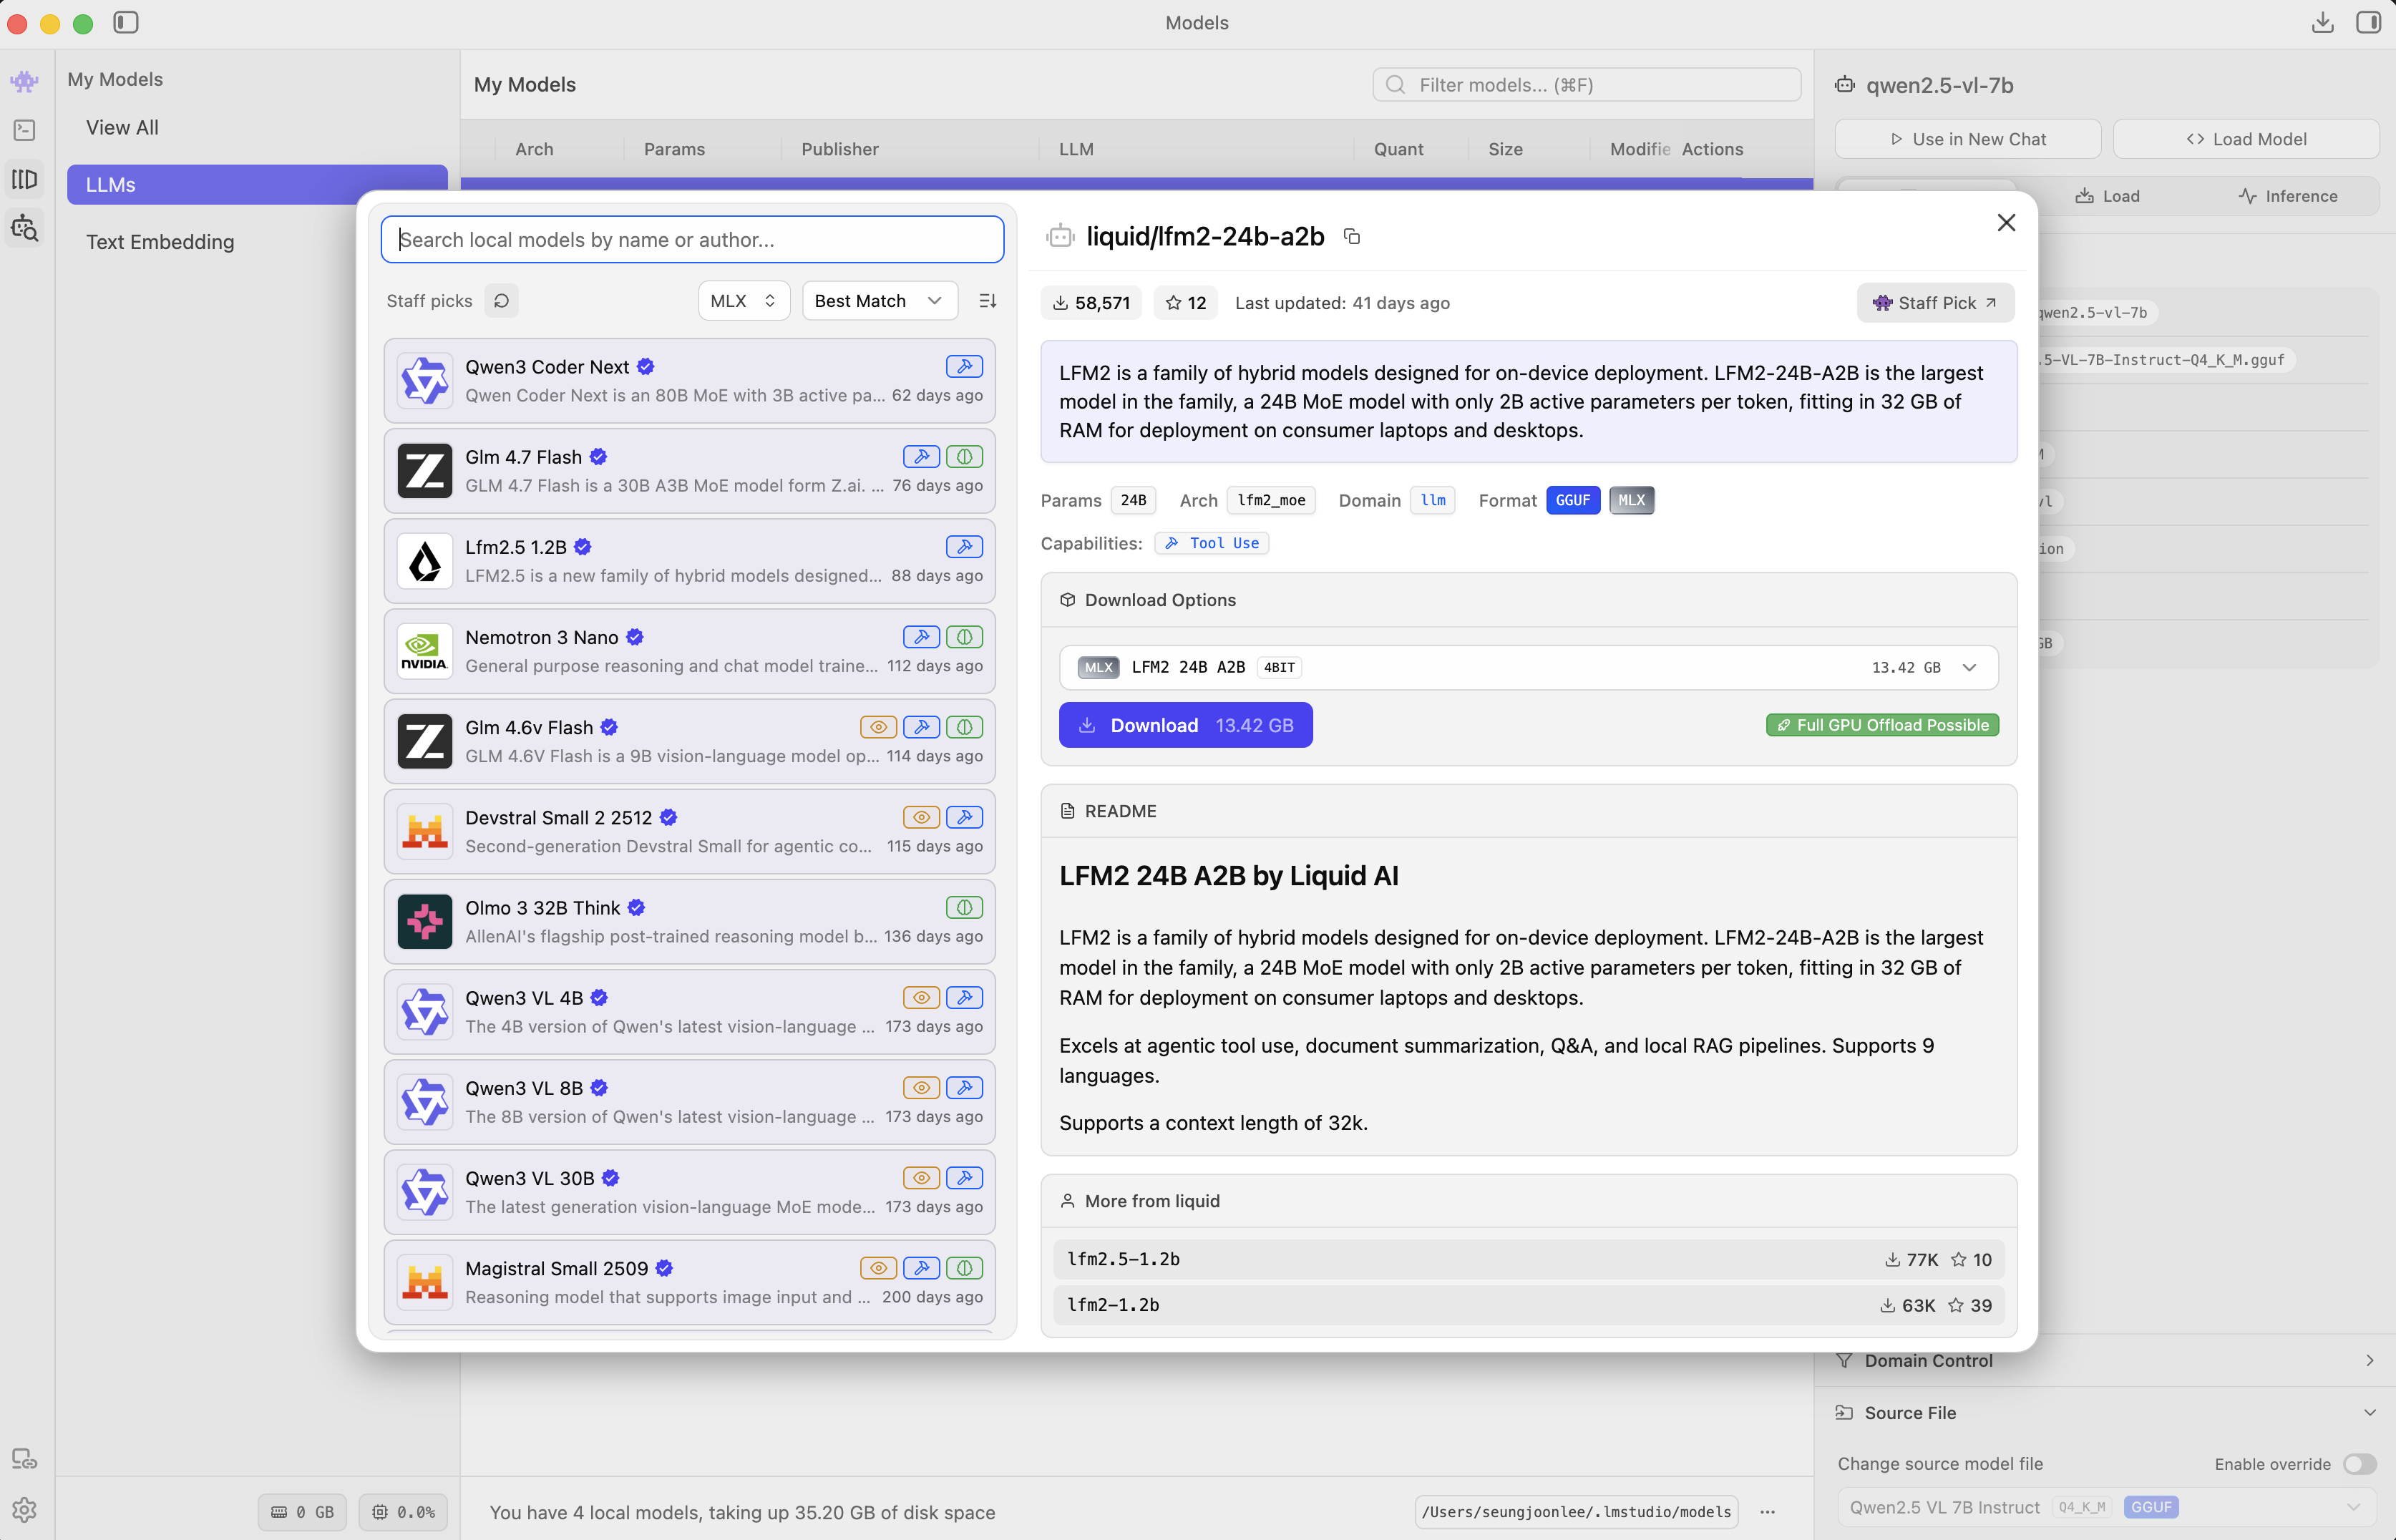Click Use in New Chat for qwen2.5-vl-7b
Viewport: 2396px width, 1540px height.
point(1967,139)
